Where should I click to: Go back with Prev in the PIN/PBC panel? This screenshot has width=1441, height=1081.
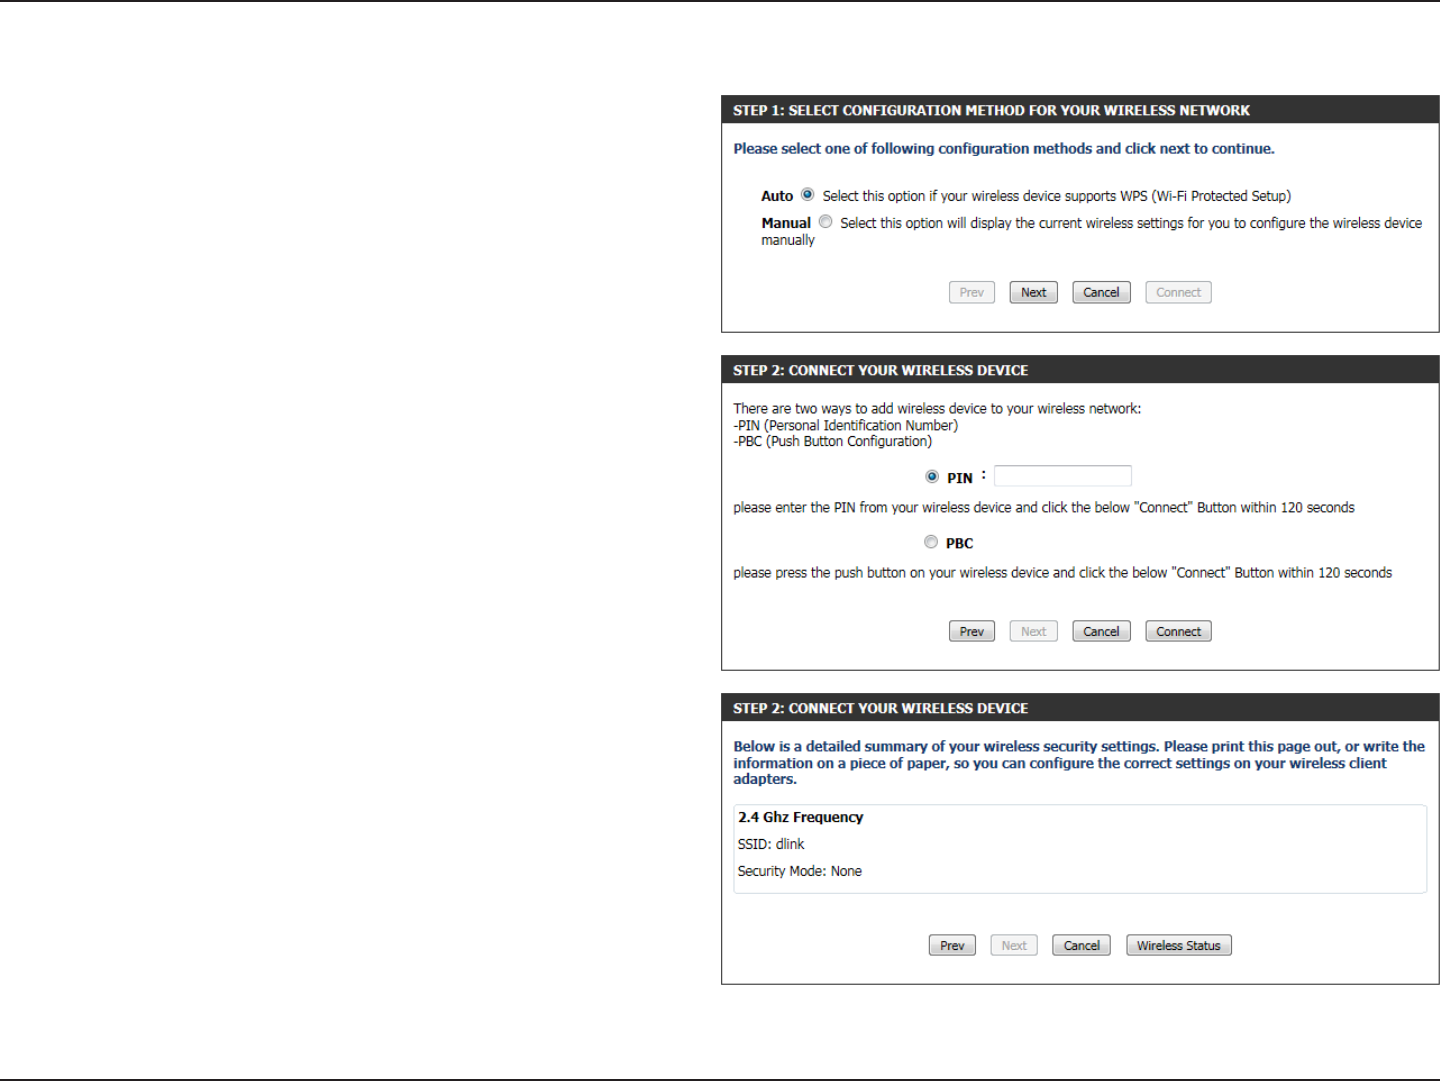tap(972, 632)
